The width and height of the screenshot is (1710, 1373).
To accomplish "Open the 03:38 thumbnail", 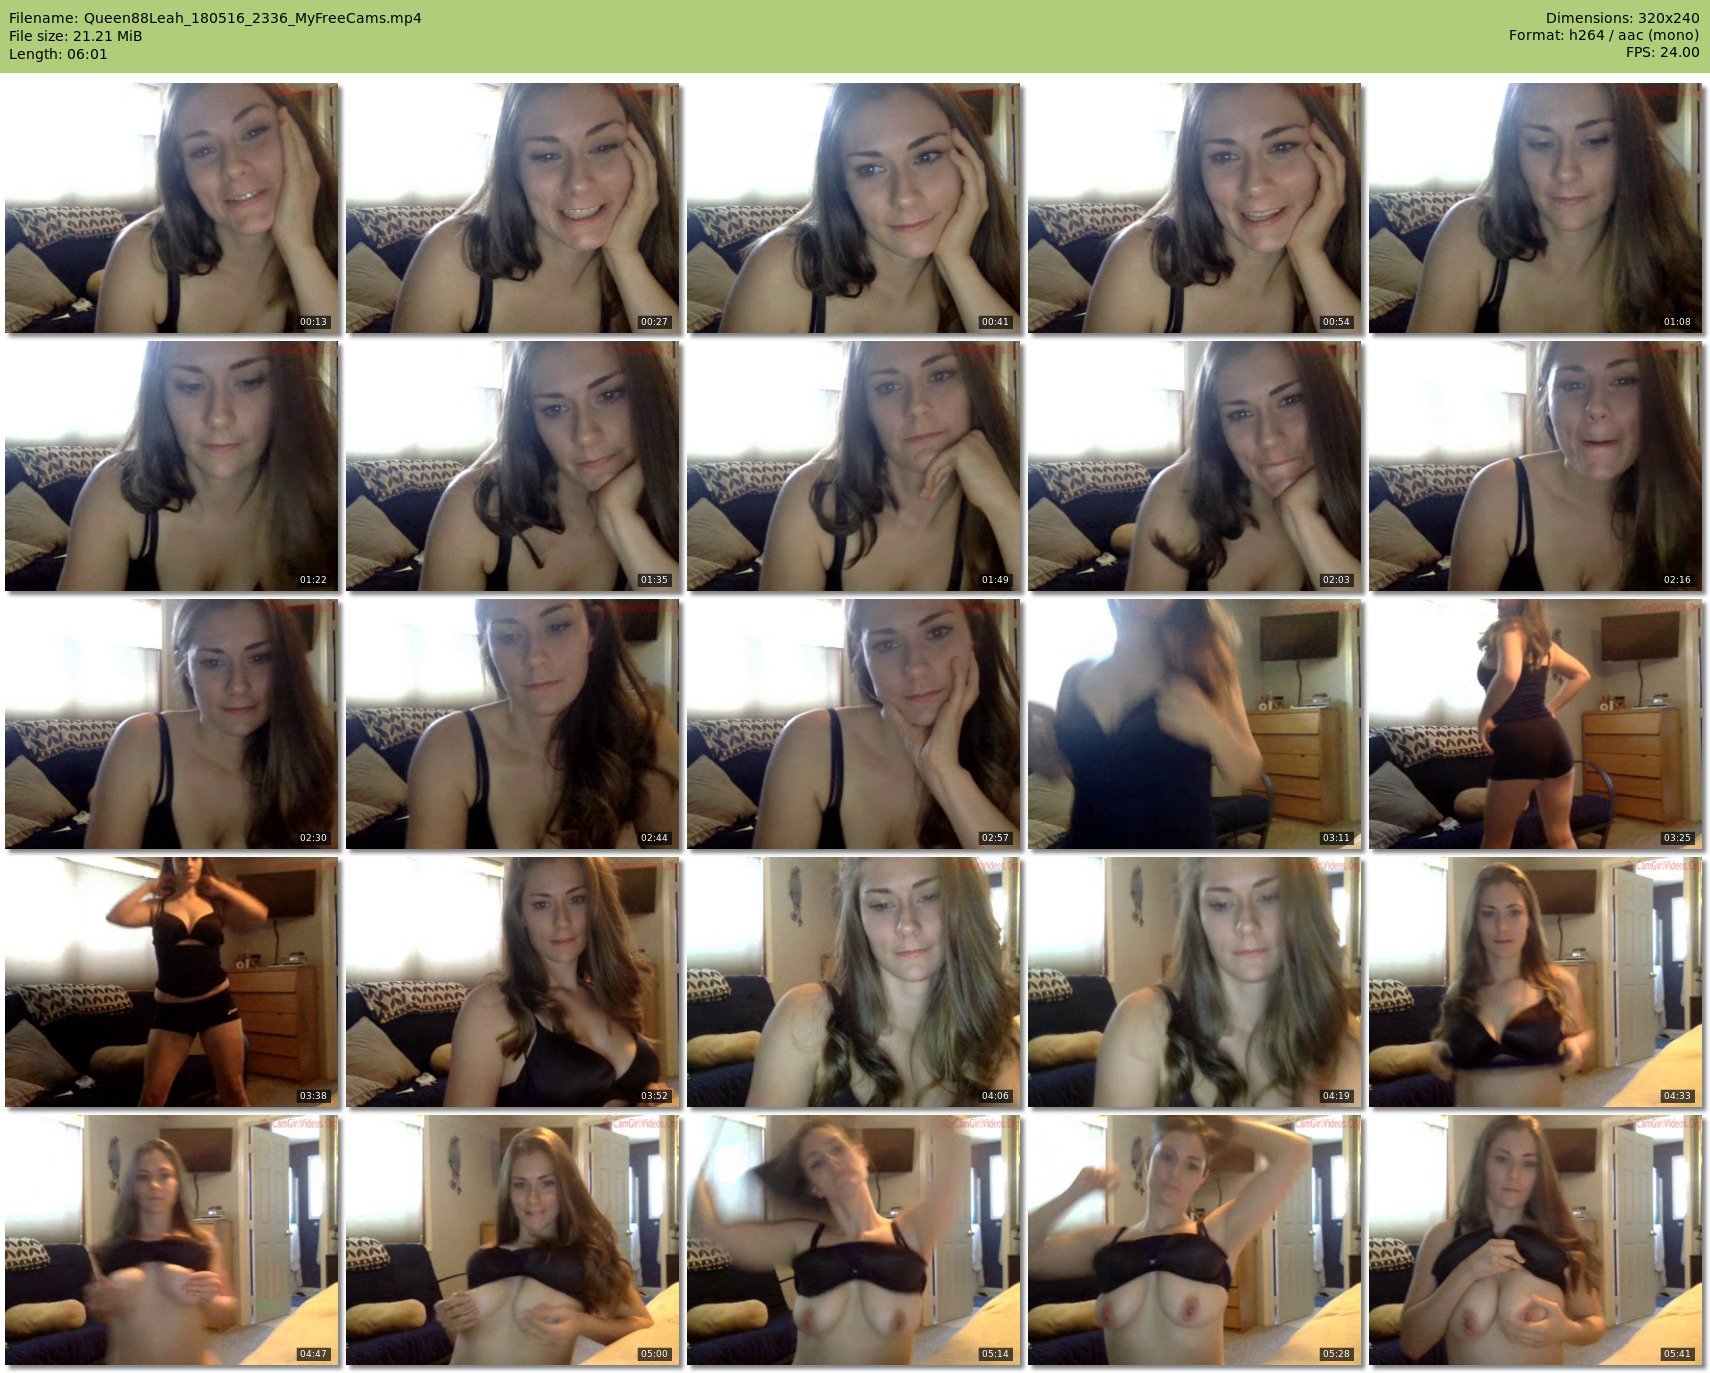I will point(172,982).
